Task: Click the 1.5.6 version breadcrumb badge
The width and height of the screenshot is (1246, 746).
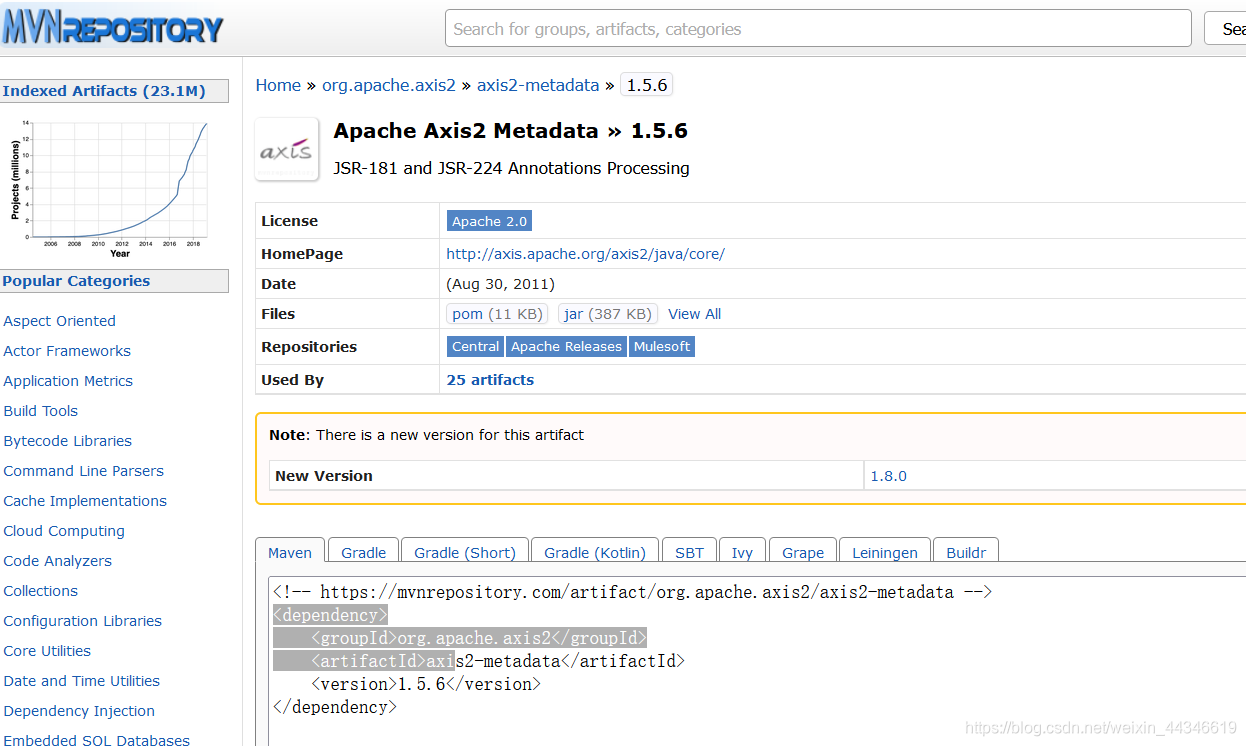Action: coord(646,85)
